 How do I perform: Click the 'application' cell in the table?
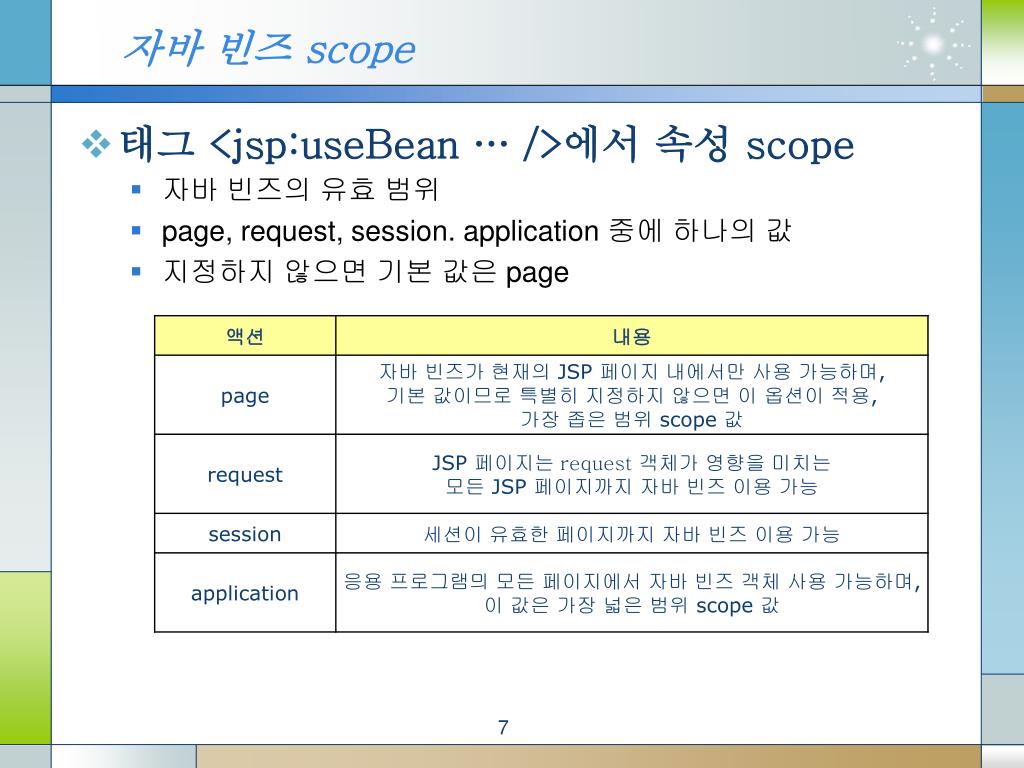click(245, 593)
